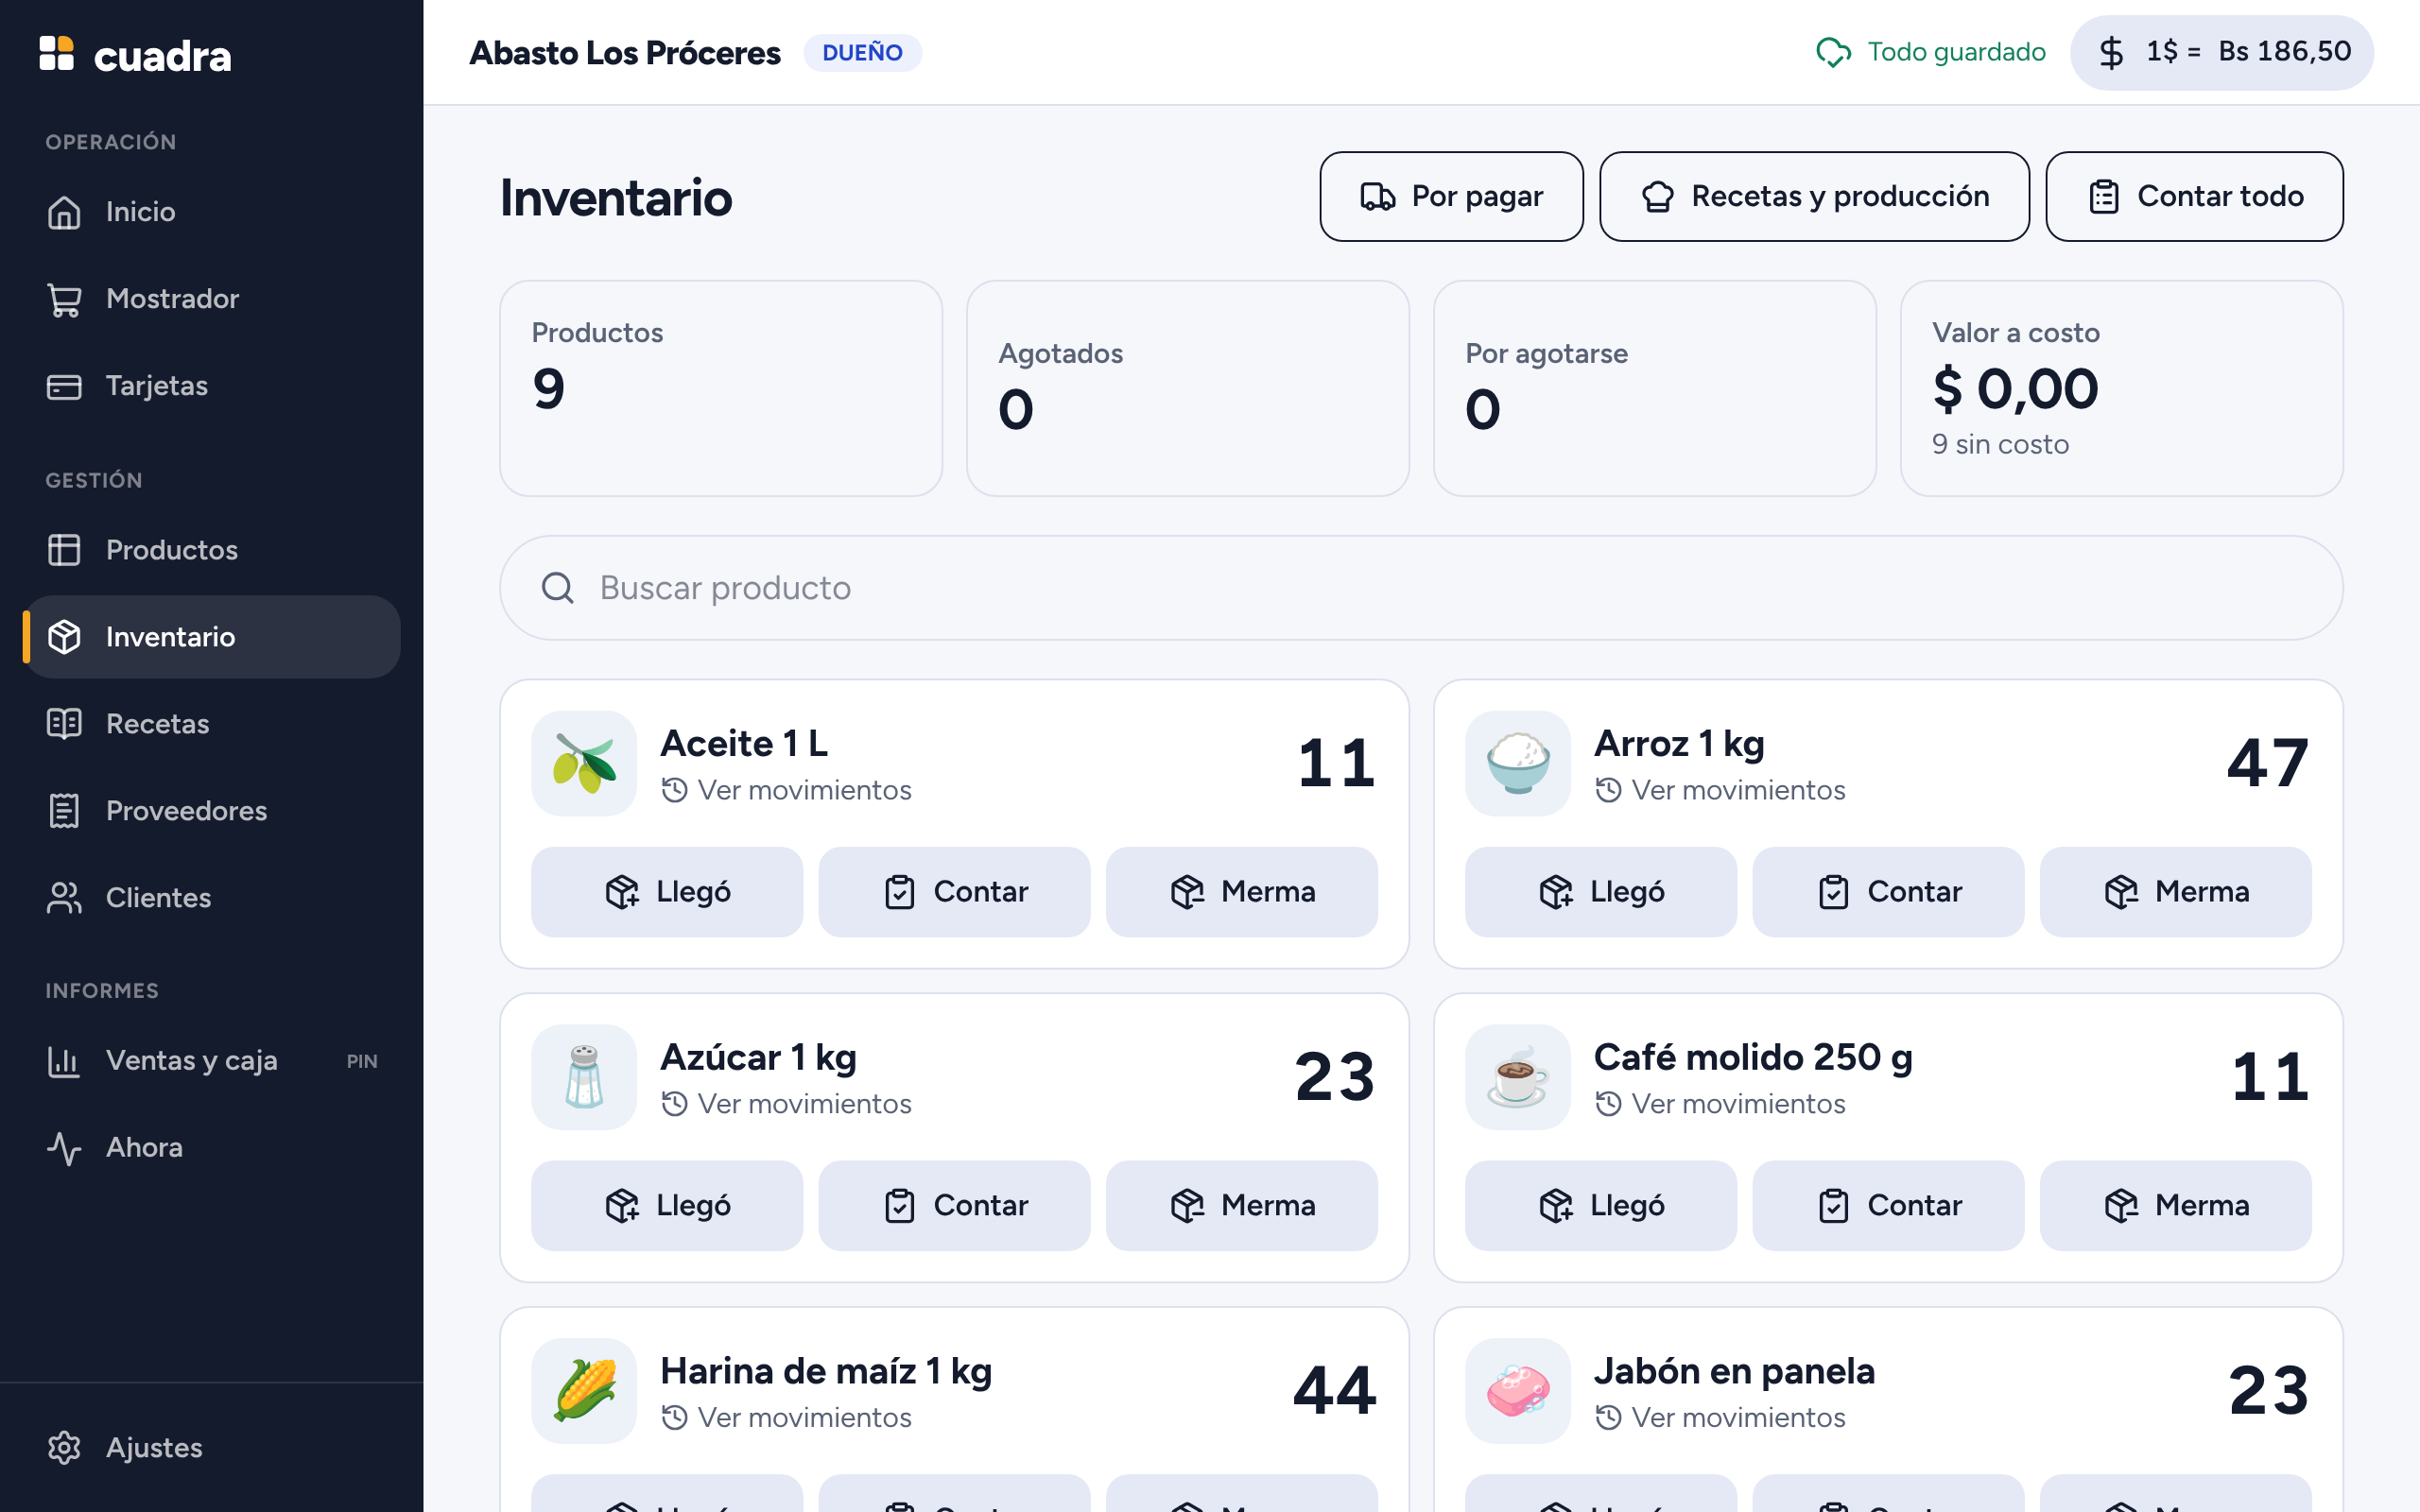View movimientos for Café molido 250 g

tap(1721, 1104)
